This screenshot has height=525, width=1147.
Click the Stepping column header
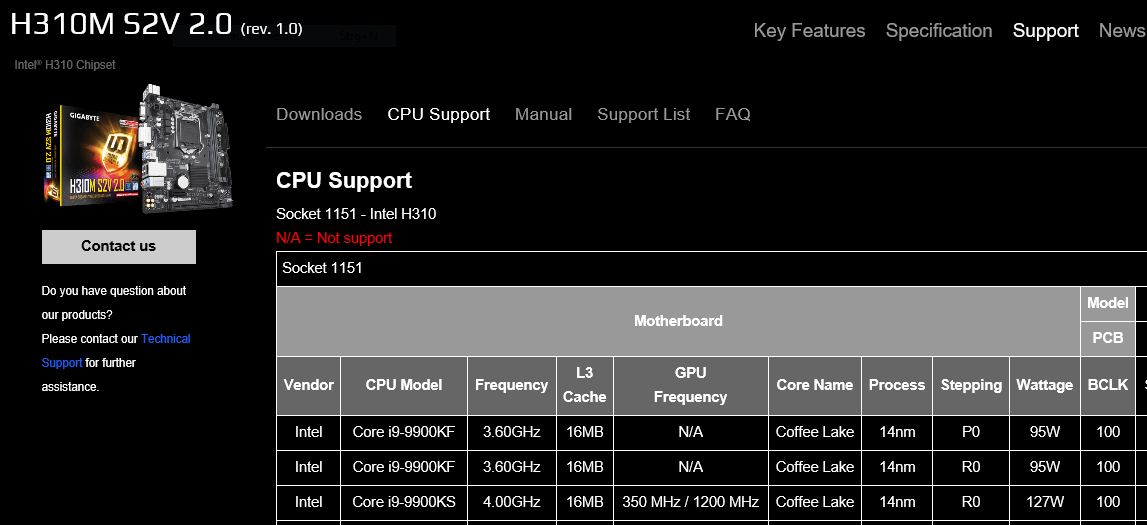tap(971, 385)
